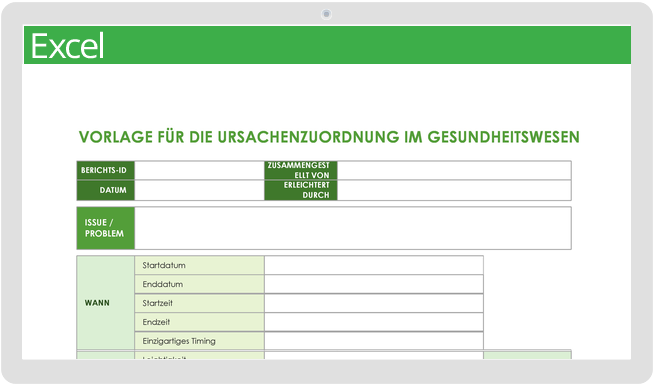Click the webcam dot on monitor bezel
654x385 pixels.
[327, 14]
